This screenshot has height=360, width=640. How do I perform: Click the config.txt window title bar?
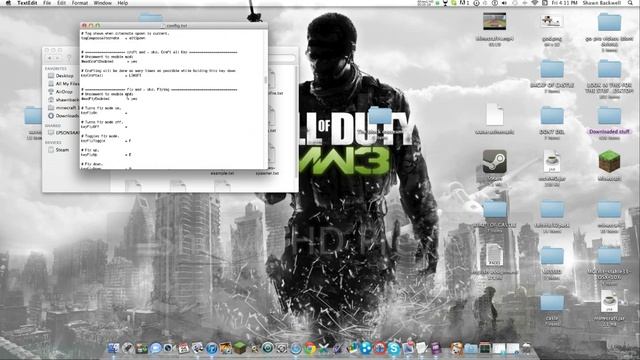[174, 25]
